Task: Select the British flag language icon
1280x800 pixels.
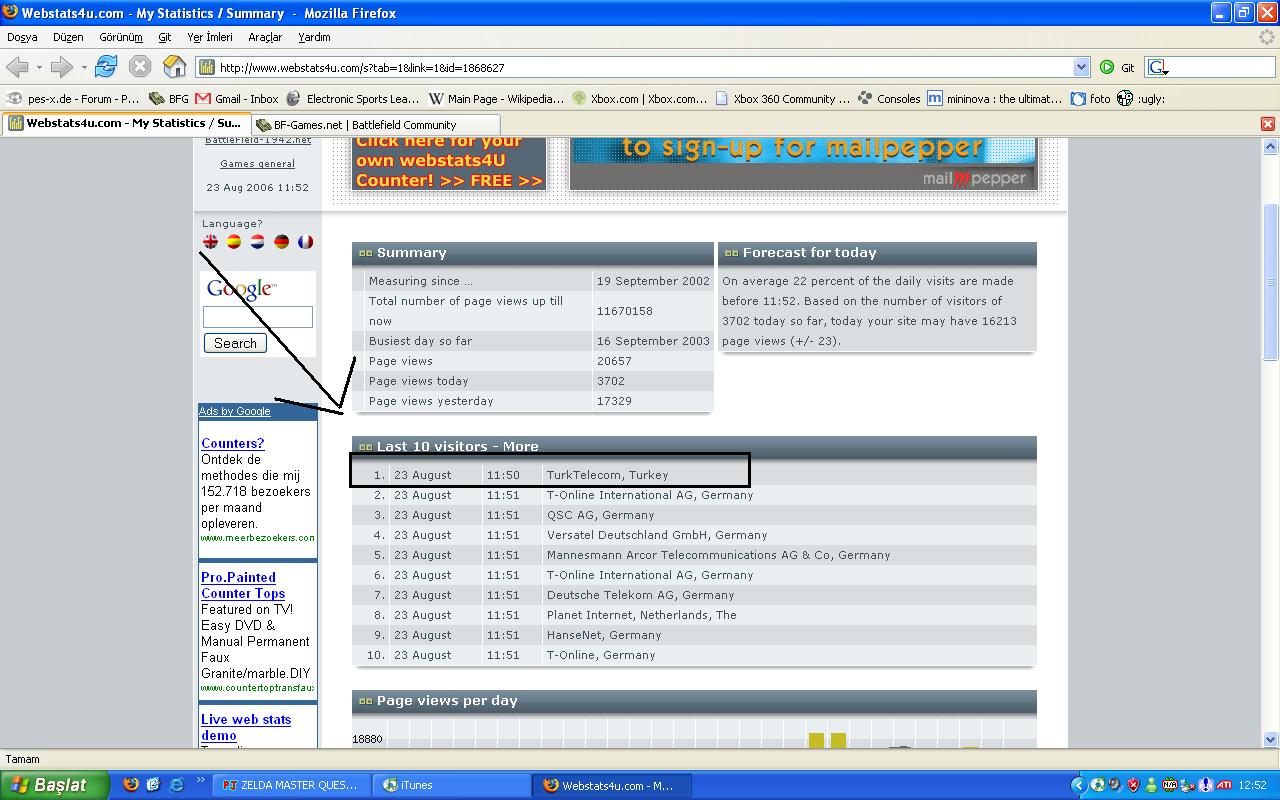Action: click(x=210, y=241)
